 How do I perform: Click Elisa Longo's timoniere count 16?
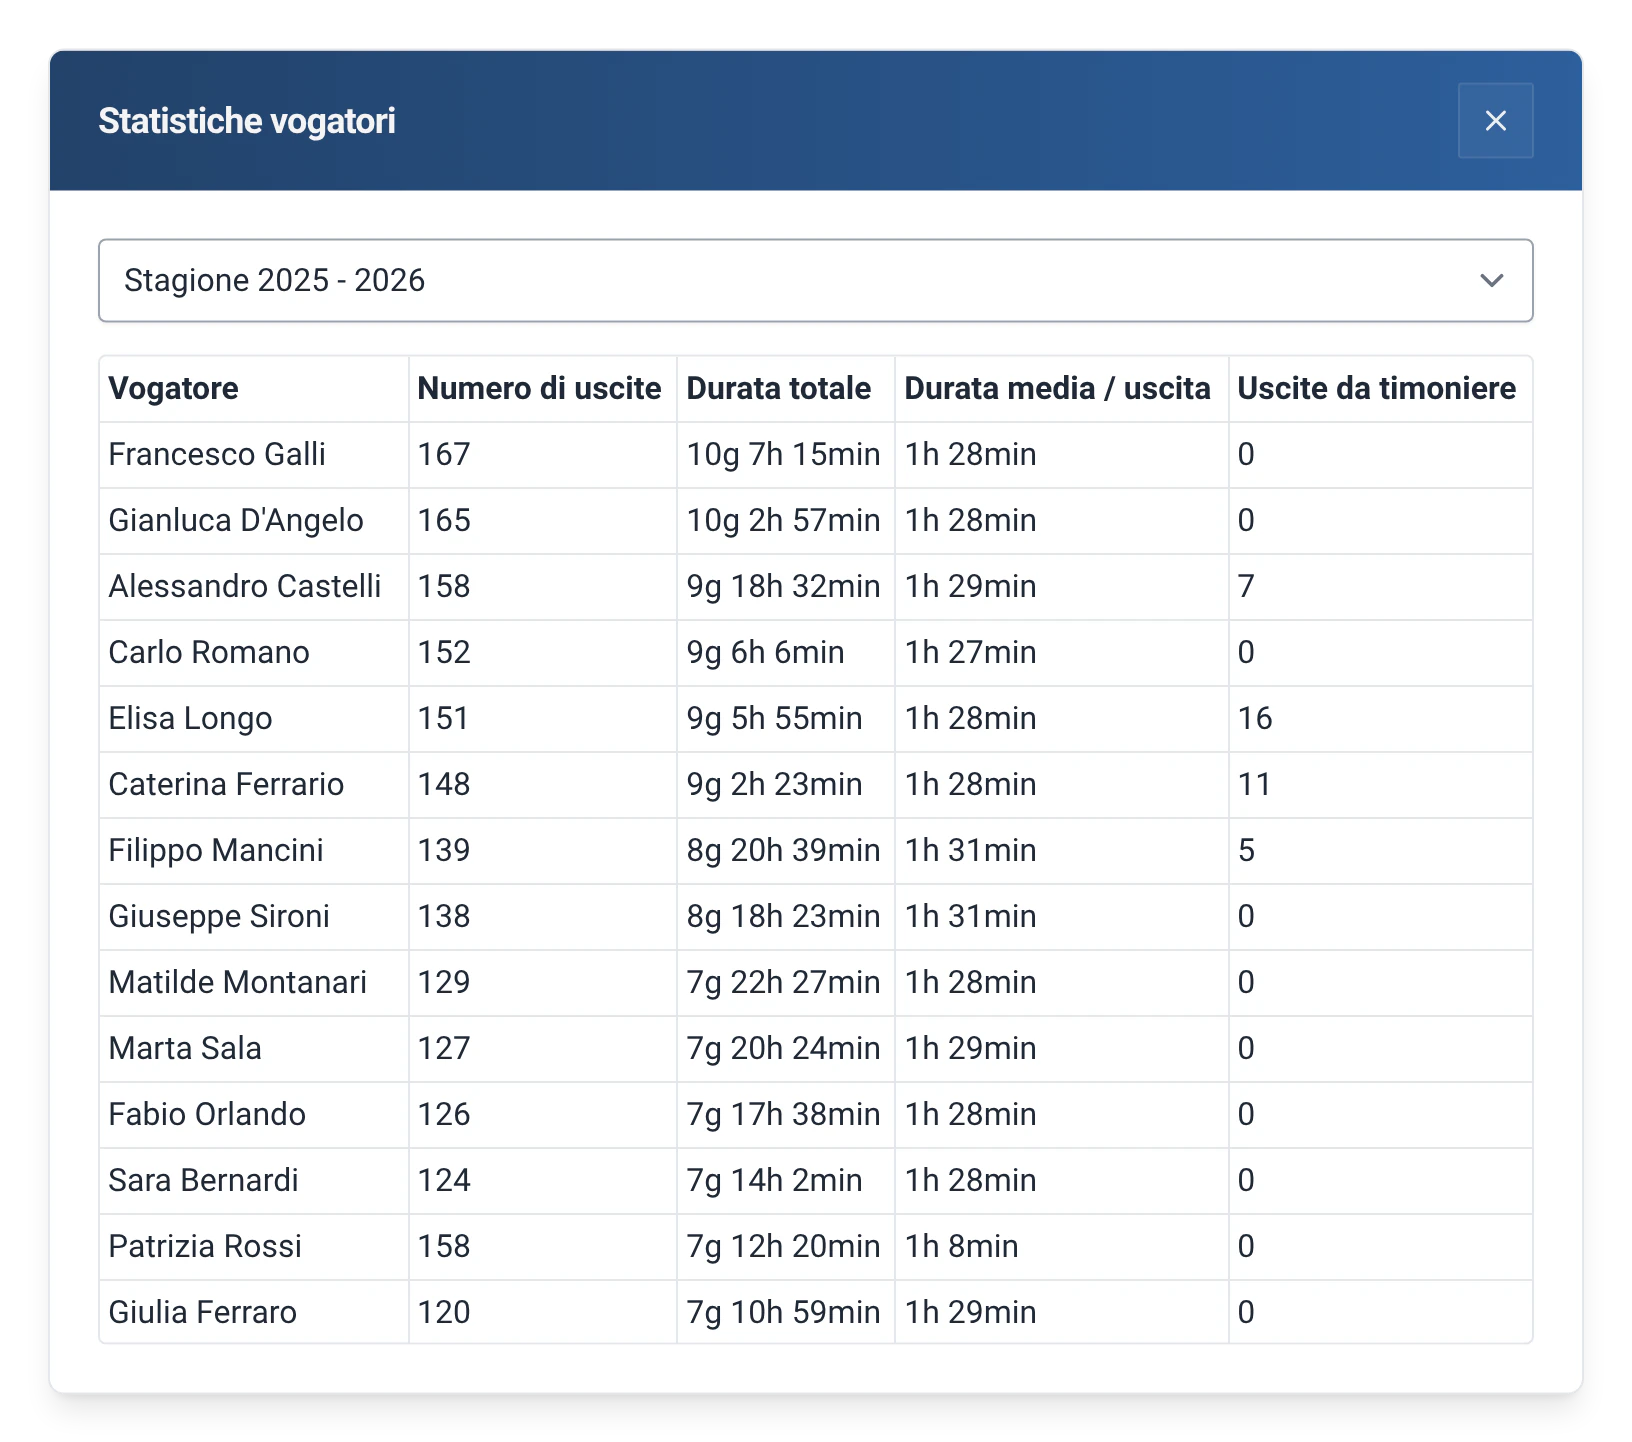pos(1255,718)
